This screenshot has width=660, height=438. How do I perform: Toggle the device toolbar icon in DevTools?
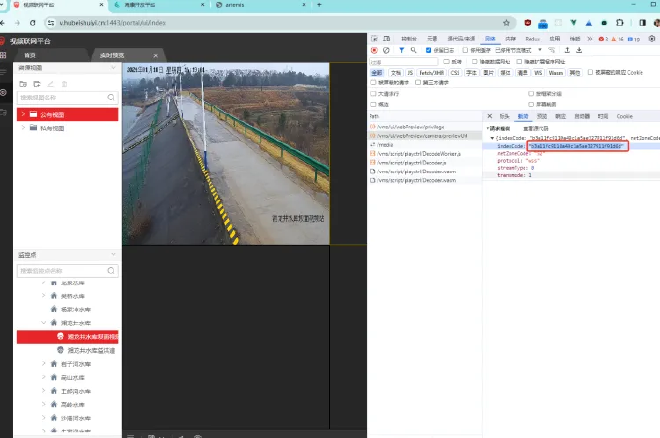pyautogui.click(x=386, y=39)
